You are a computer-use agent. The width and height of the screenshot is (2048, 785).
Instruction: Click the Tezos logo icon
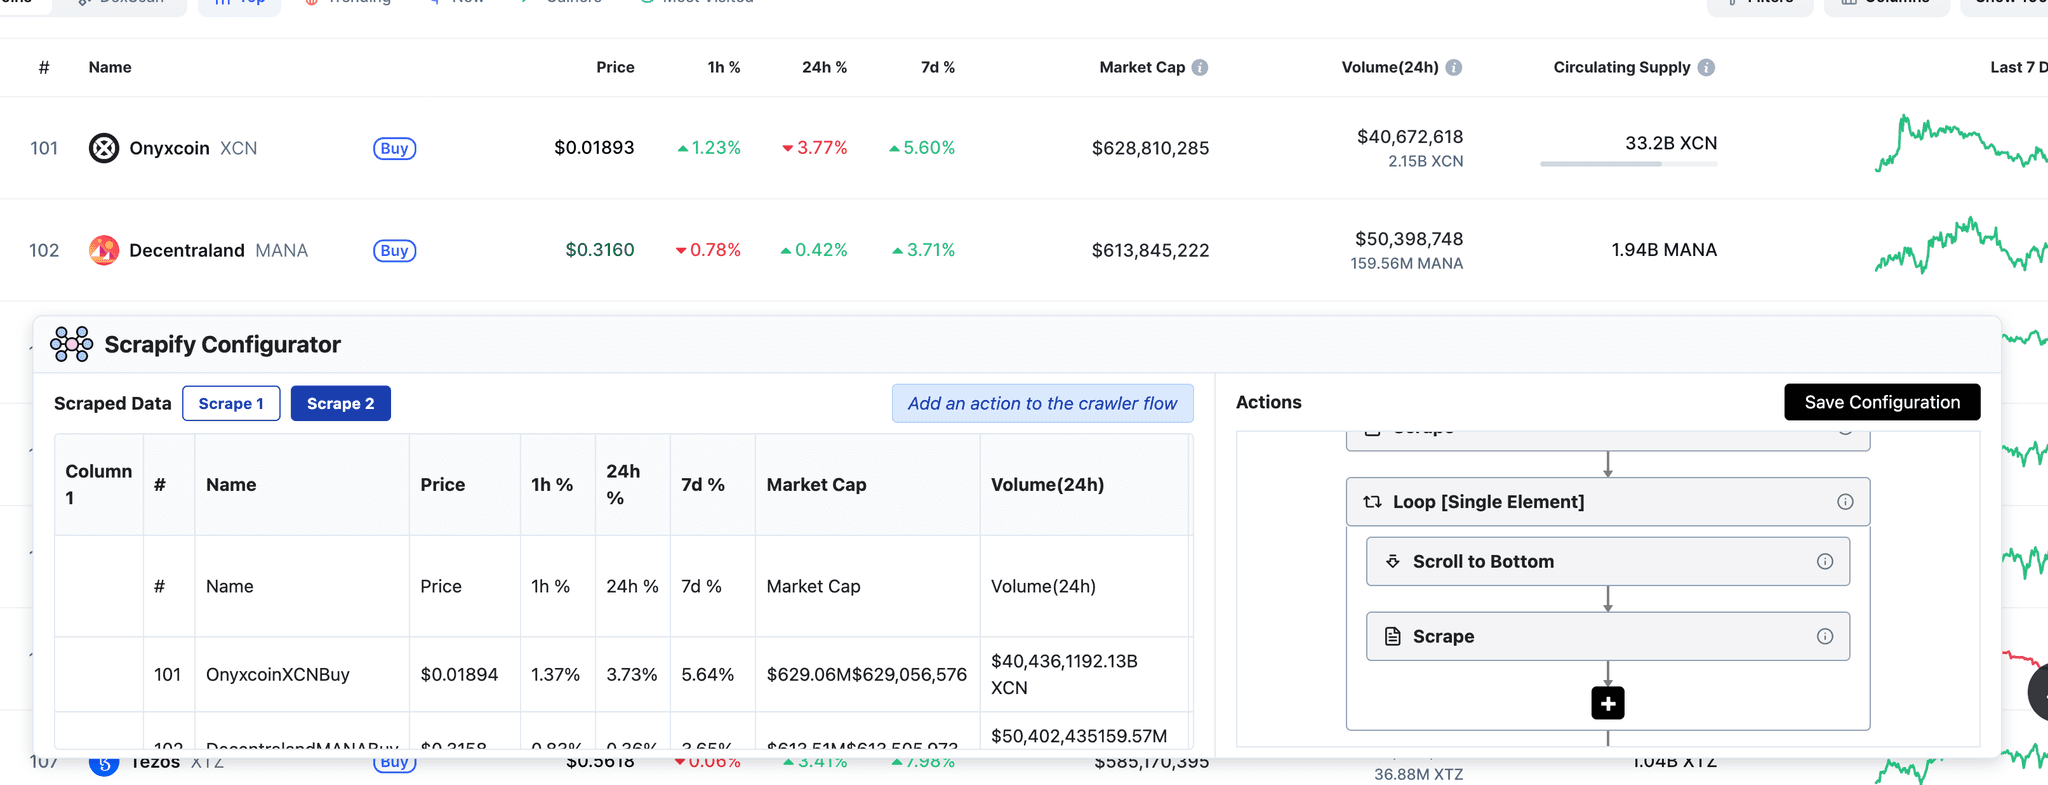point(104,764)
